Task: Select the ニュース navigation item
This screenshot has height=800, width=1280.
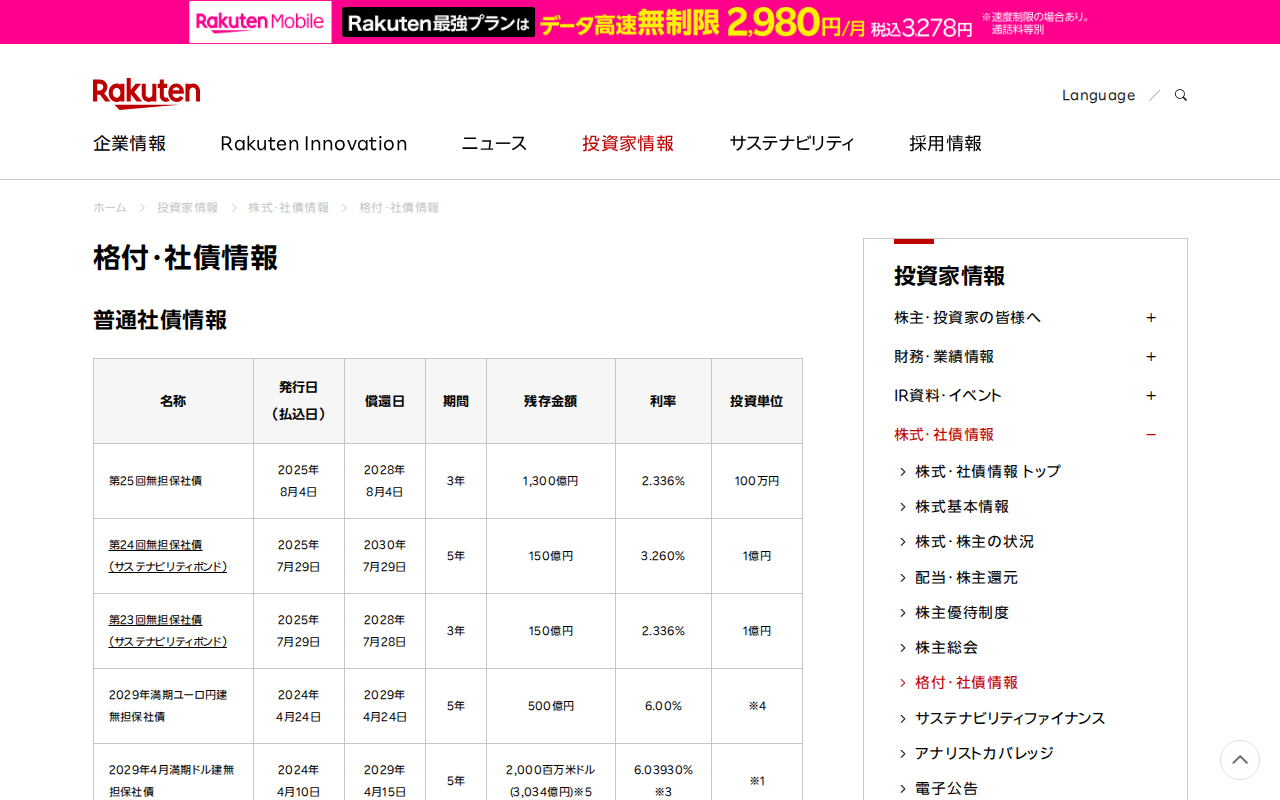Action: (x=493, y=143)
